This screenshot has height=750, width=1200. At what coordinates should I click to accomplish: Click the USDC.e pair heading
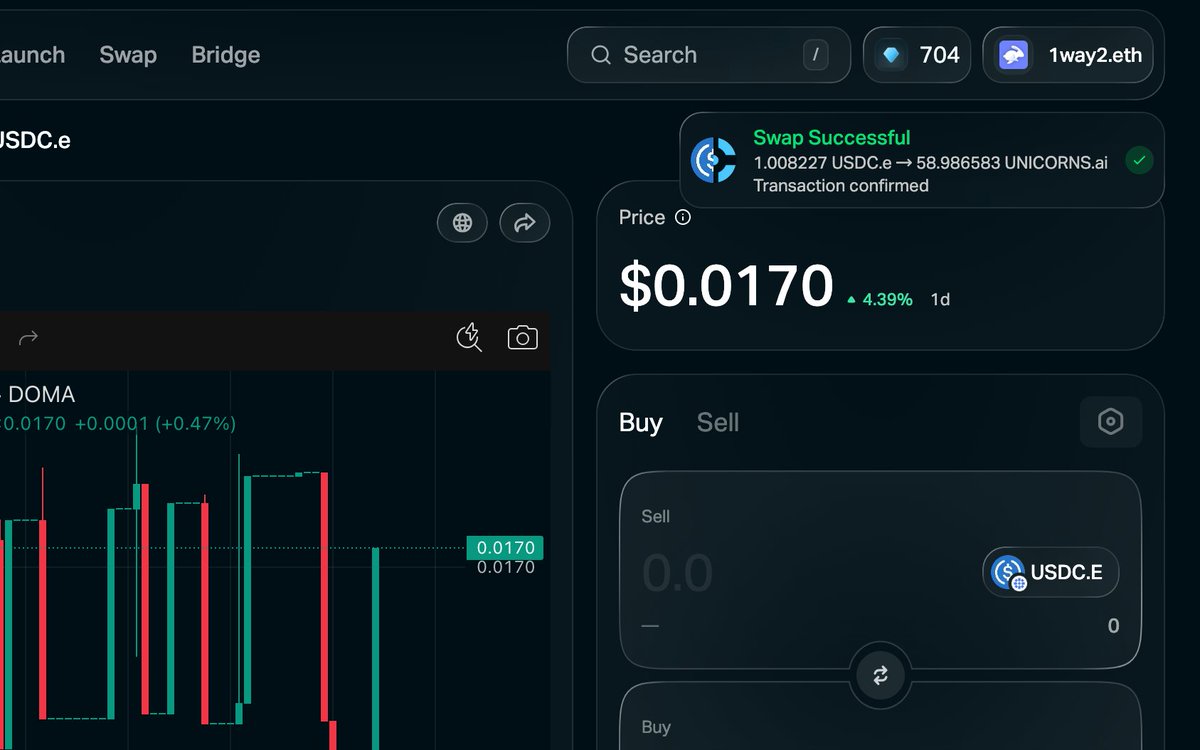(33, 140)
